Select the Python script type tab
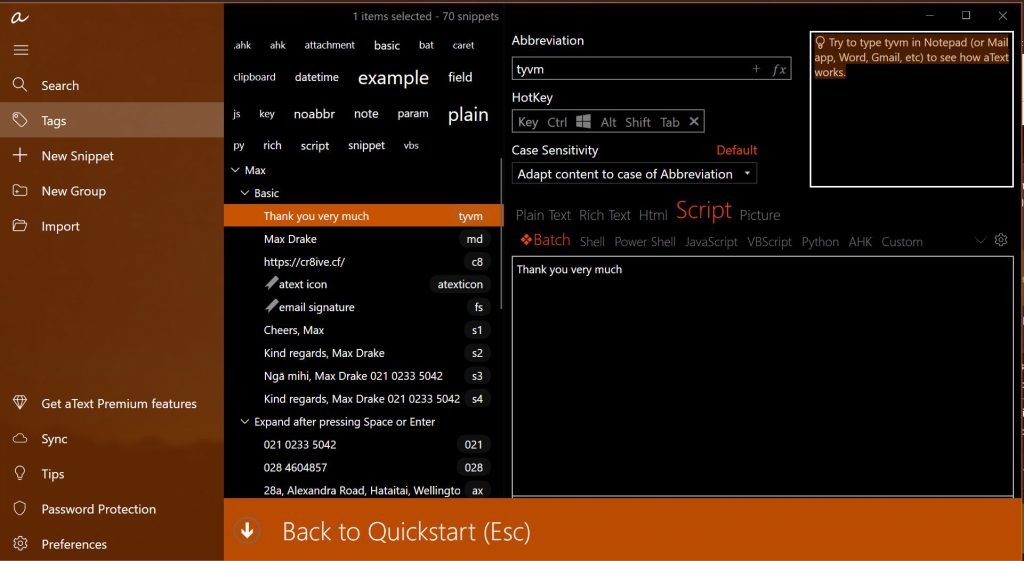The width and height of the screenshot is (1024, 561). [819, 242]
